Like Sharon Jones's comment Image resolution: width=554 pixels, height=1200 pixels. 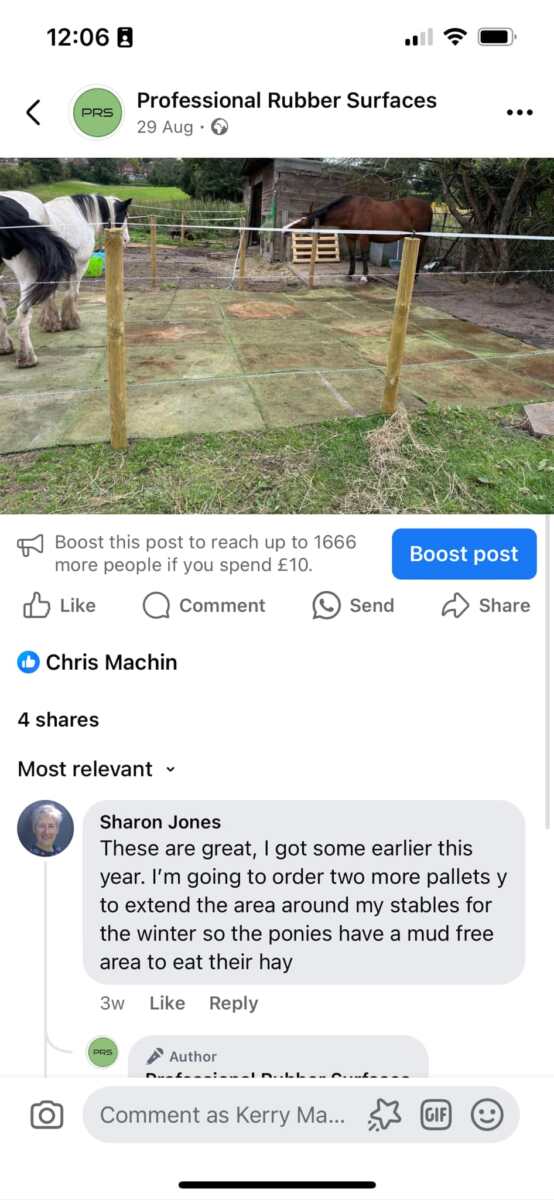click(167, 1003)
